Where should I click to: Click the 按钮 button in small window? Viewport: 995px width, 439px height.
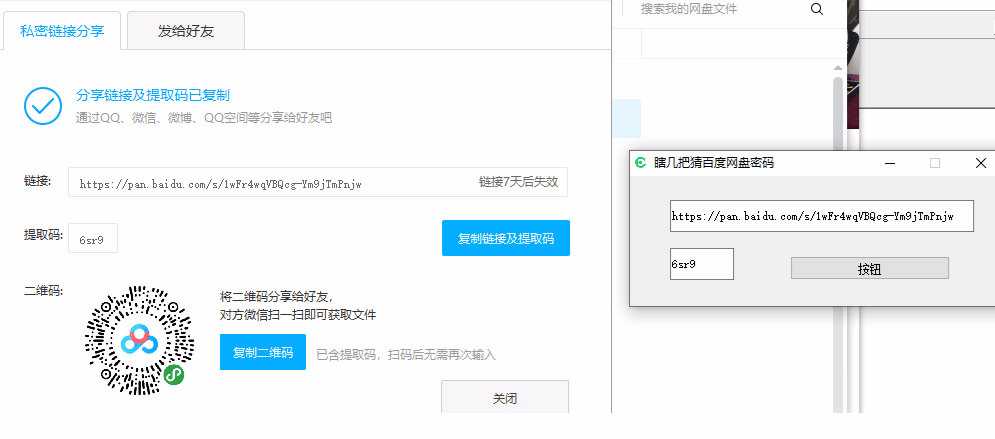pyautogui.click(x=869, y=268)
